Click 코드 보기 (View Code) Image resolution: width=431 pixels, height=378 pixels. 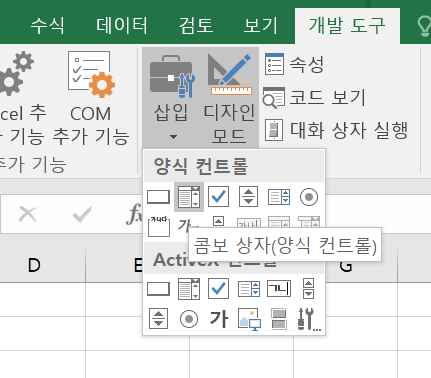point(315,98)
